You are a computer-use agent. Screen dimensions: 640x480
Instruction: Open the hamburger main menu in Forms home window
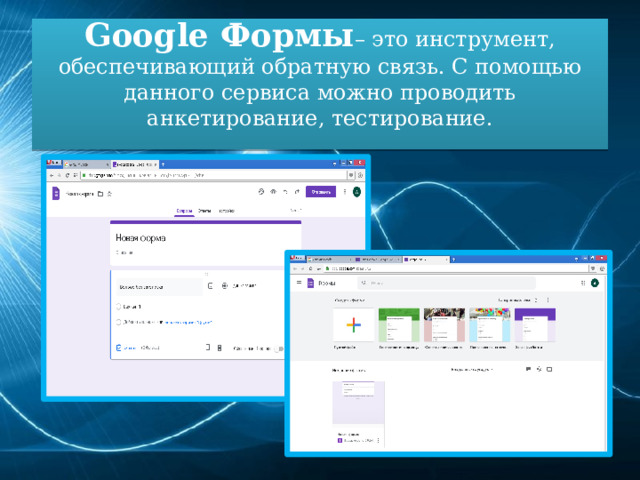[299, 282]
